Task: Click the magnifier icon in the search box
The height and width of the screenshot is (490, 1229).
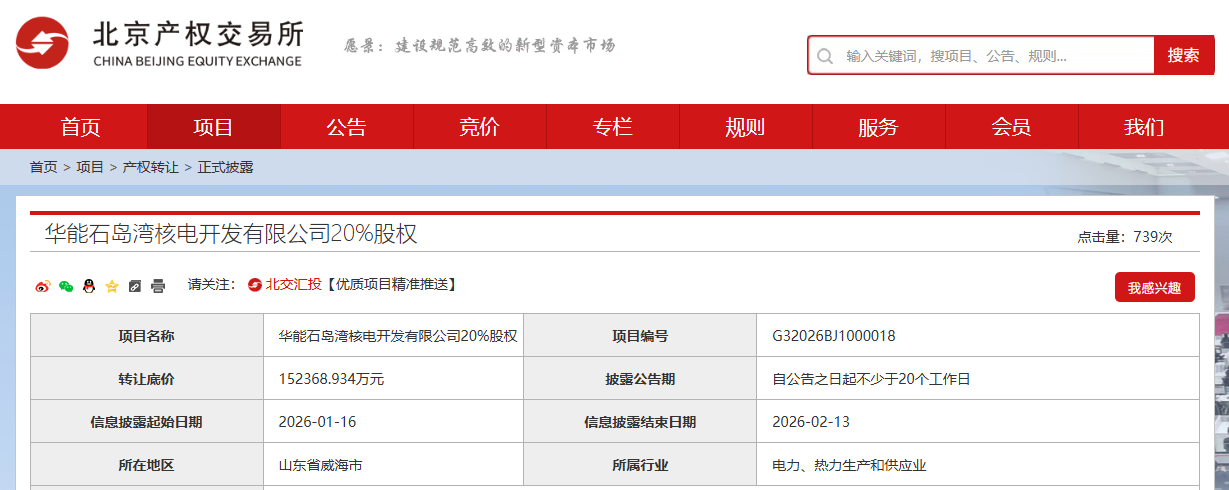Action: pos(825,56)
